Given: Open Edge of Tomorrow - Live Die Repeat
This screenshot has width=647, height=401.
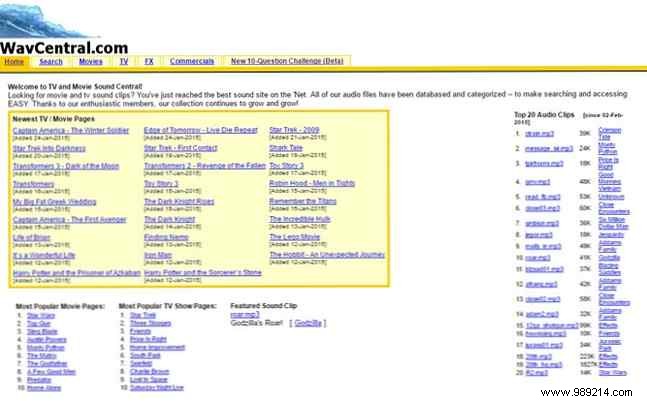Looking at the screenshot, I should click(x=201, y=130).
